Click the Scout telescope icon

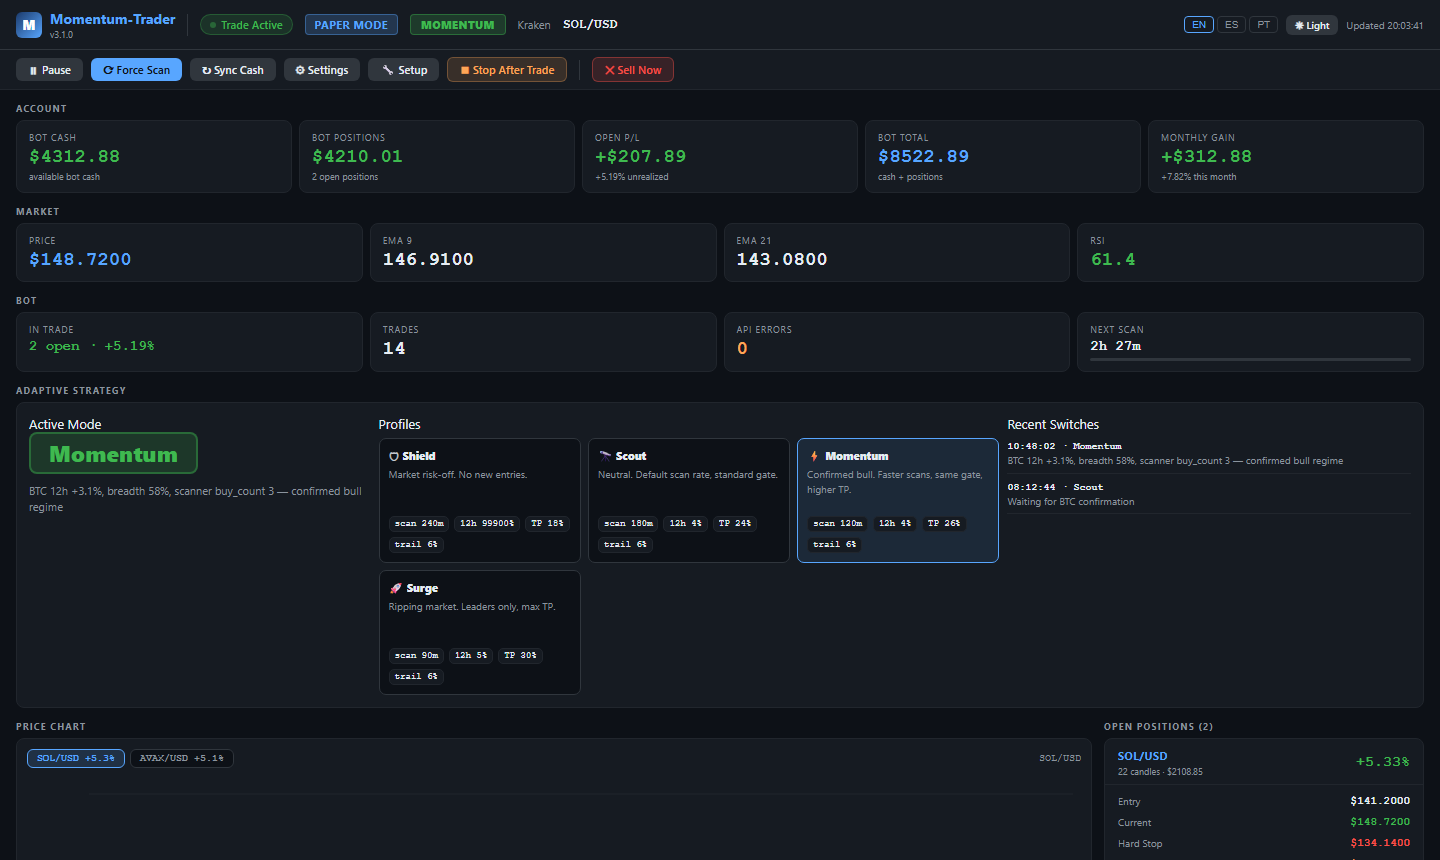point(604,456)
